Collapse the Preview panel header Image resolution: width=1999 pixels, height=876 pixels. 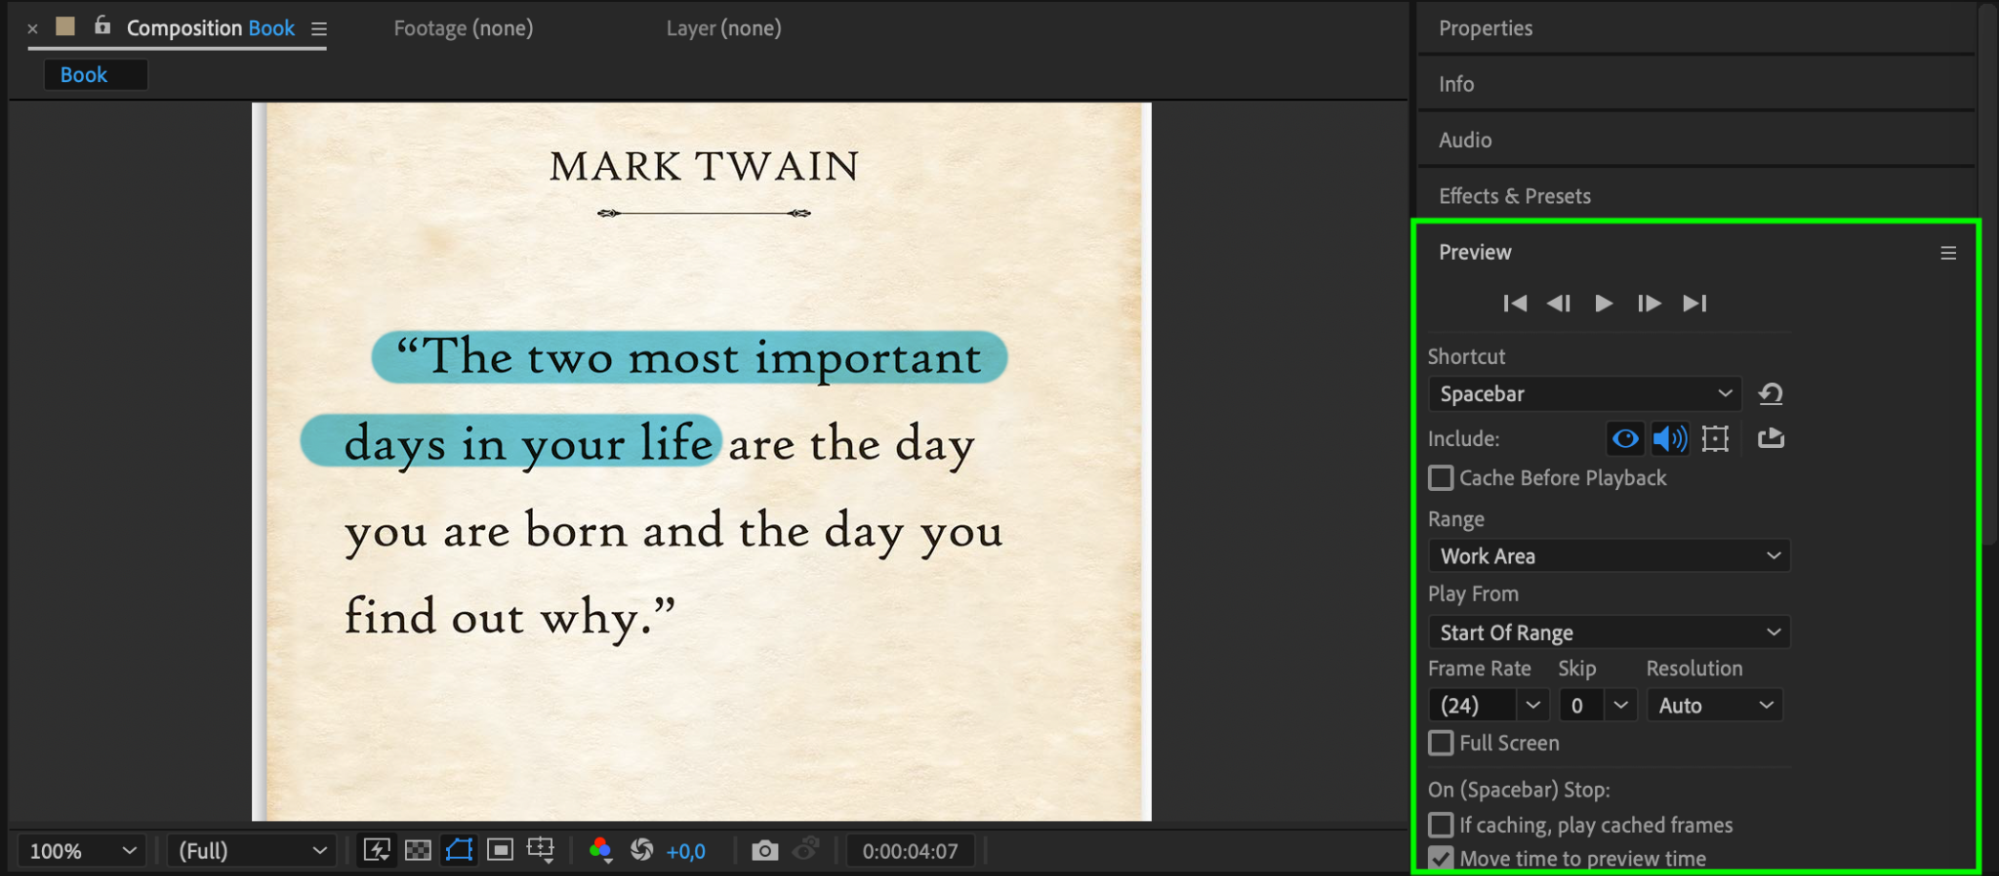pos(1475,252)
